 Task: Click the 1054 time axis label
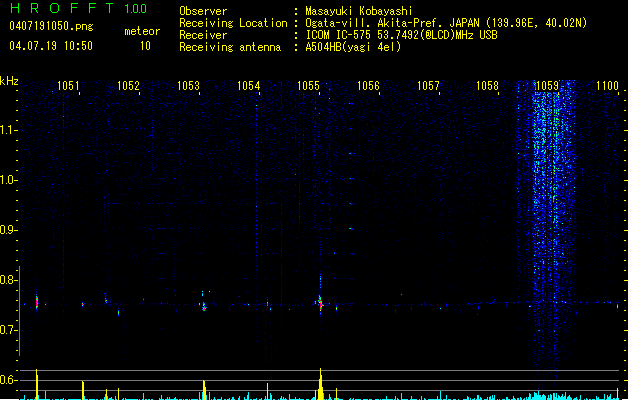click(248, 86)
